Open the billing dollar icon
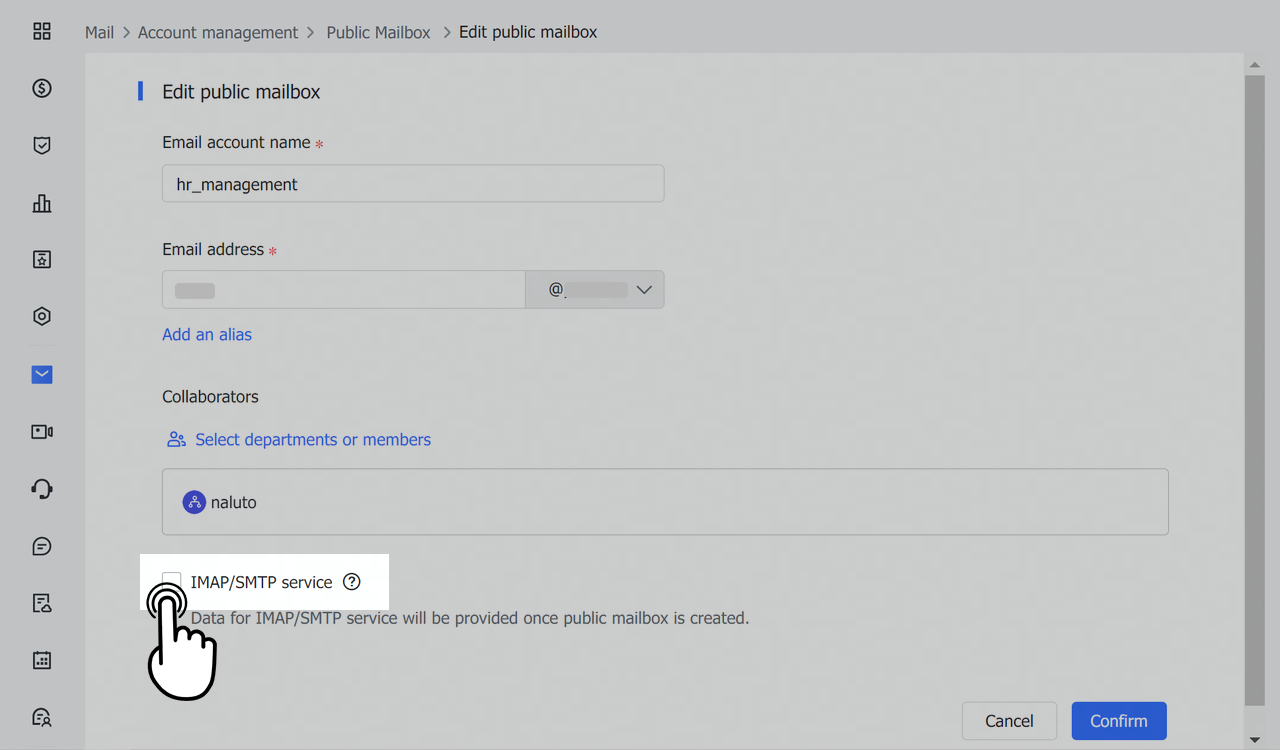Image resolution: width=1280 pixels, height=750 pixels. [41, 88]
